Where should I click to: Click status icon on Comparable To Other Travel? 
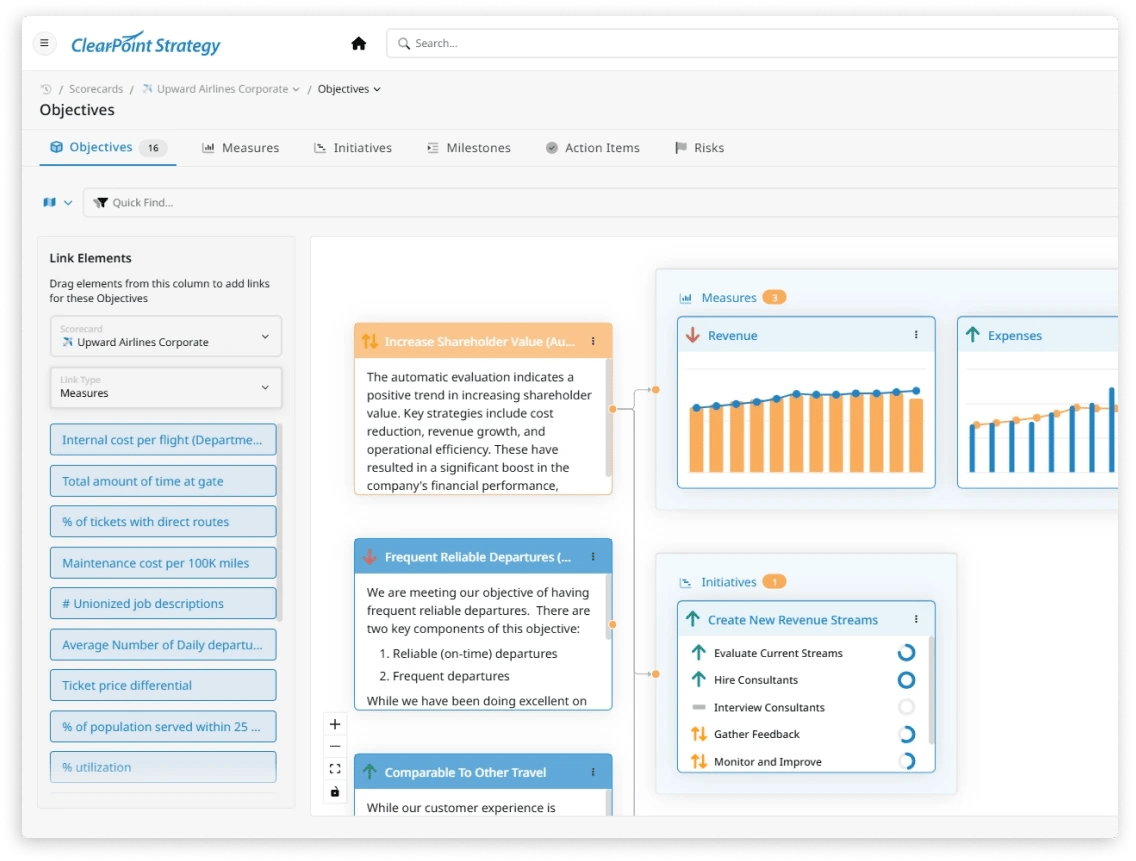(369, 772)
